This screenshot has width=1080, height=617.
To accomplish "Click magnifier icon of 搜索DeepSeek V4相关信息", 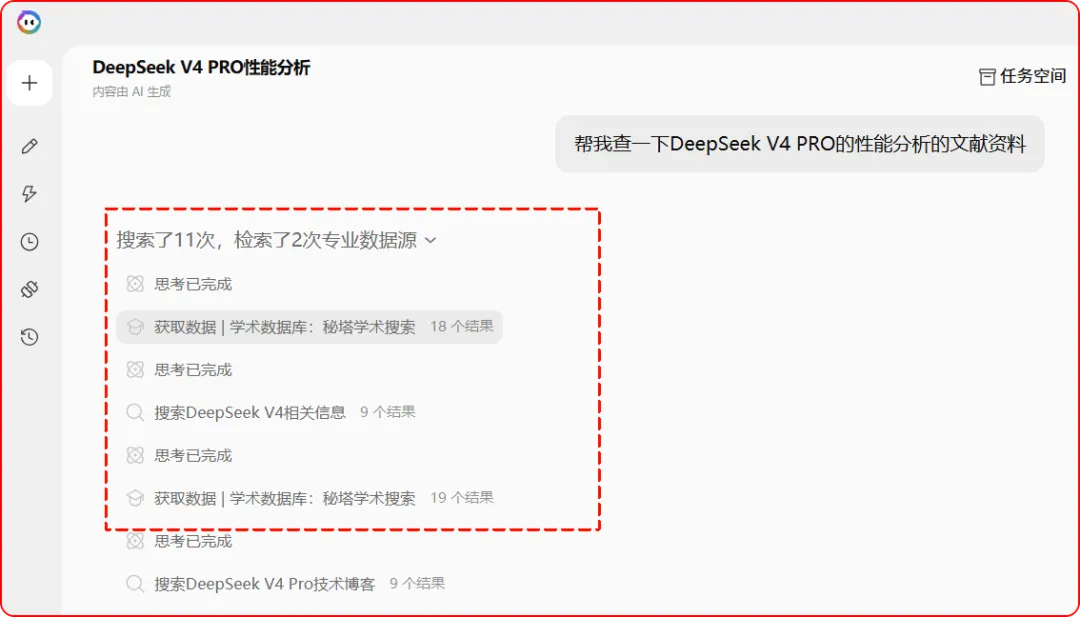I will click(135, 412).
